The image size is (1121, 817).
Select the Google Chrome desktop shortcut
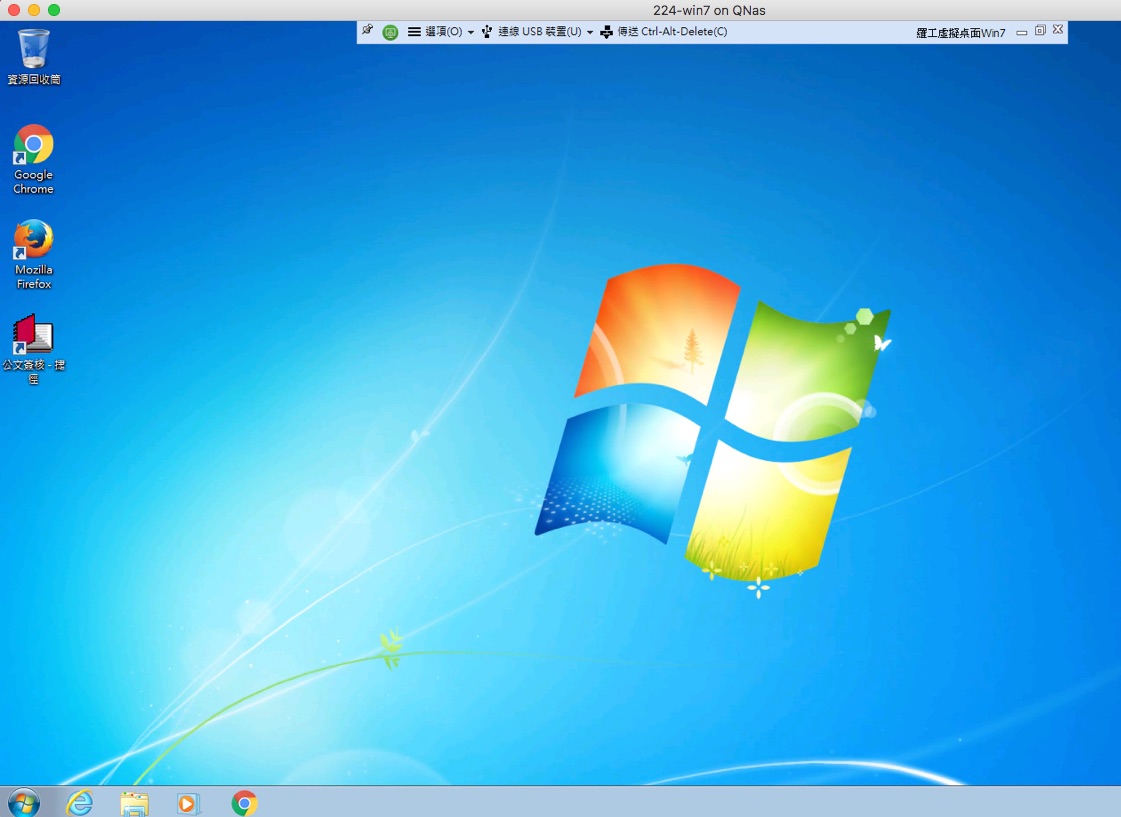coord(34,159)
